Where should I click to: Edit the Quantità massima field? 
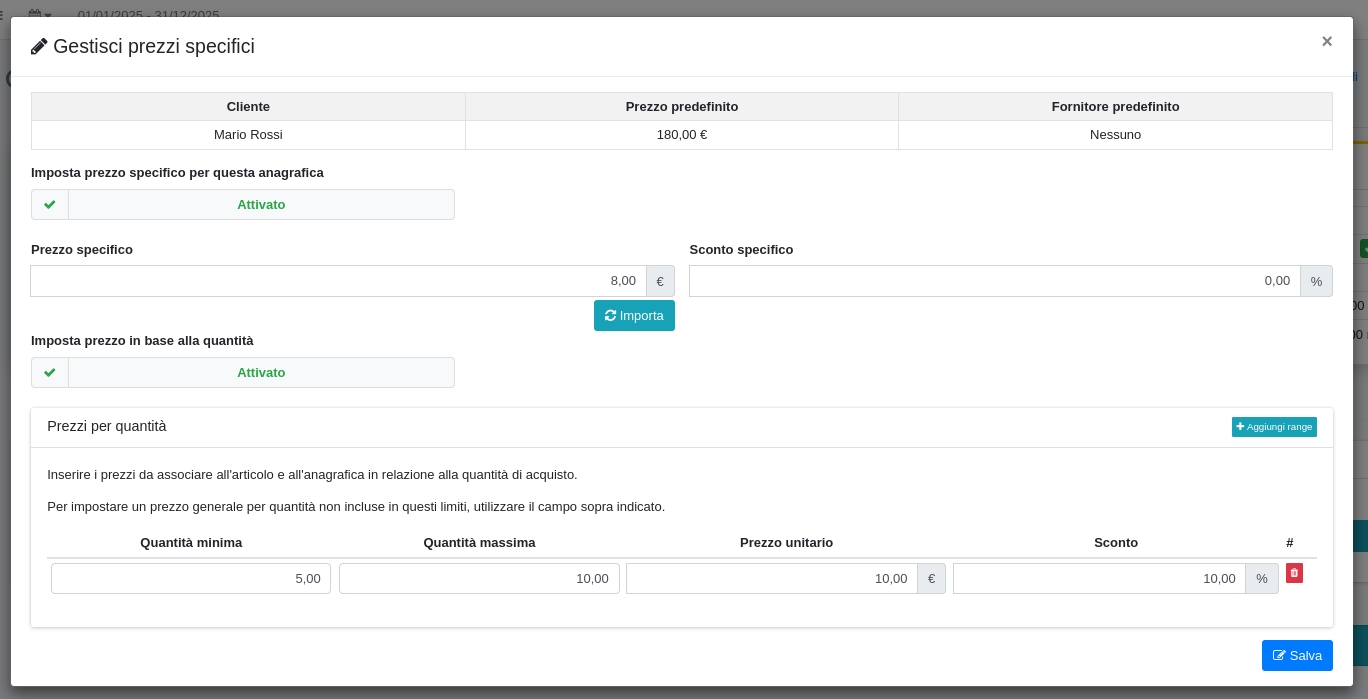pos(479,579)
